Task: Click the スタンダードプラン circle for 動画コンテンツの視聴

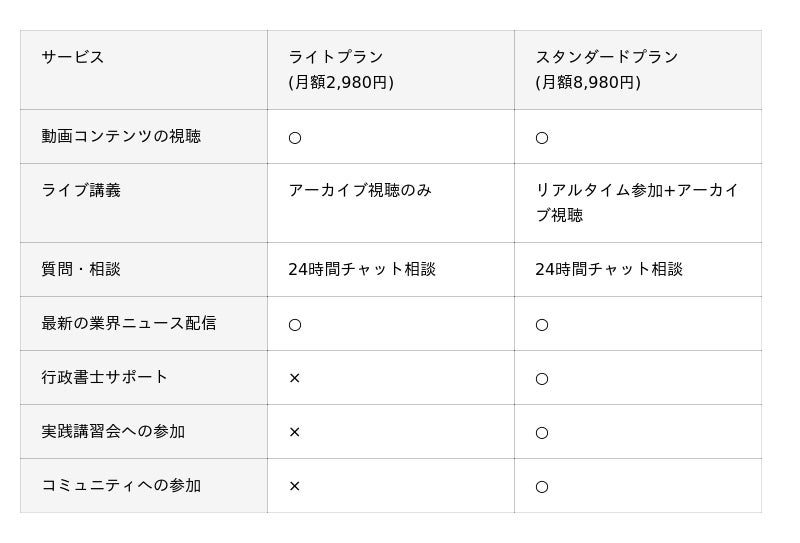Action: pyautogui.click(x=542, y=138)
